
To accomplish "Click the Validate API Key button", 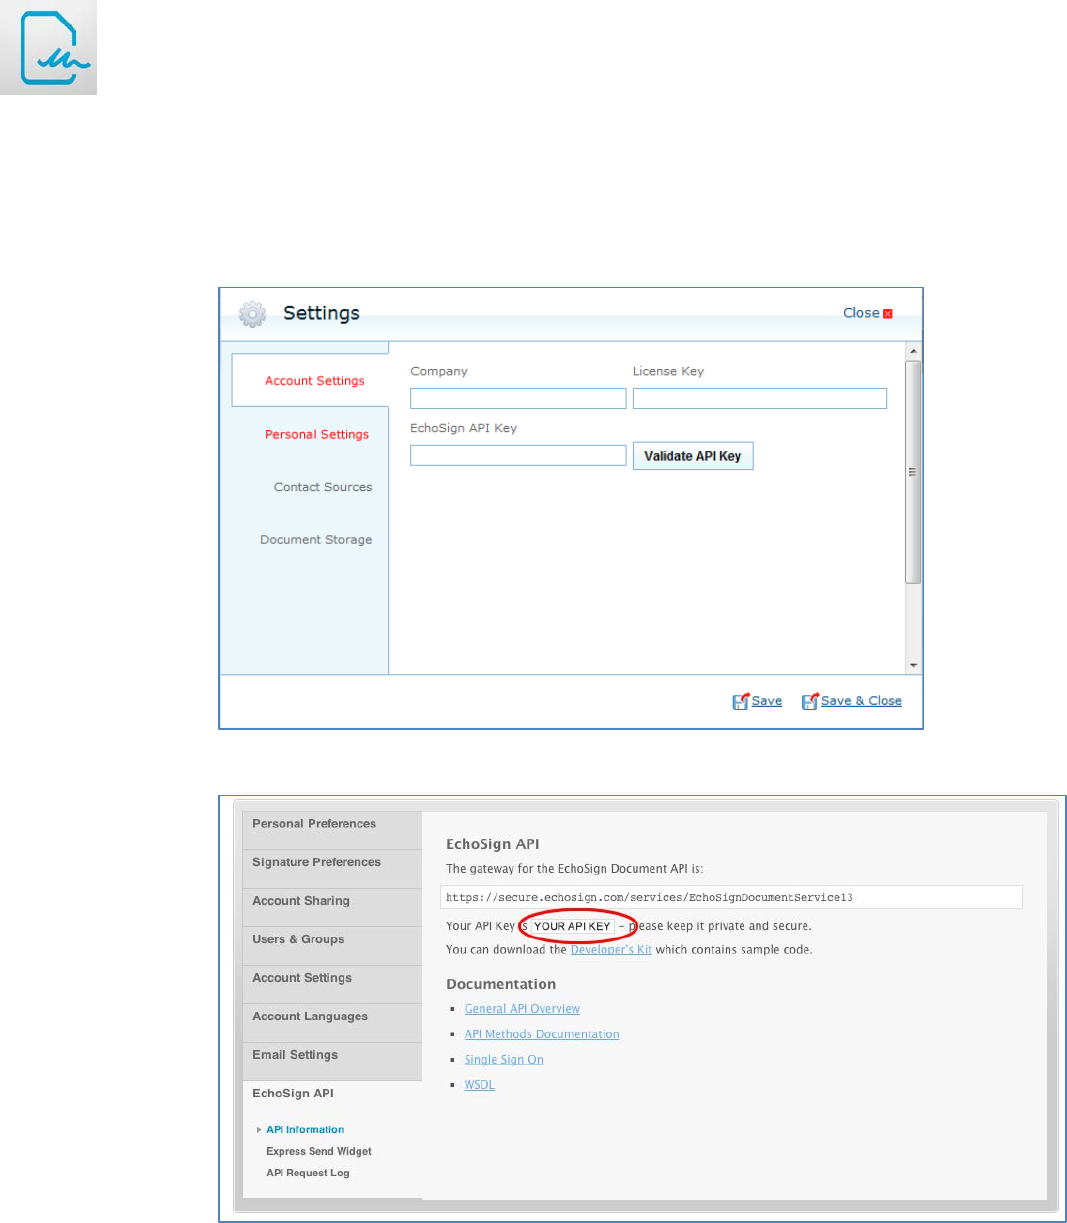I will pyautogui.click(x=693, y=456).
